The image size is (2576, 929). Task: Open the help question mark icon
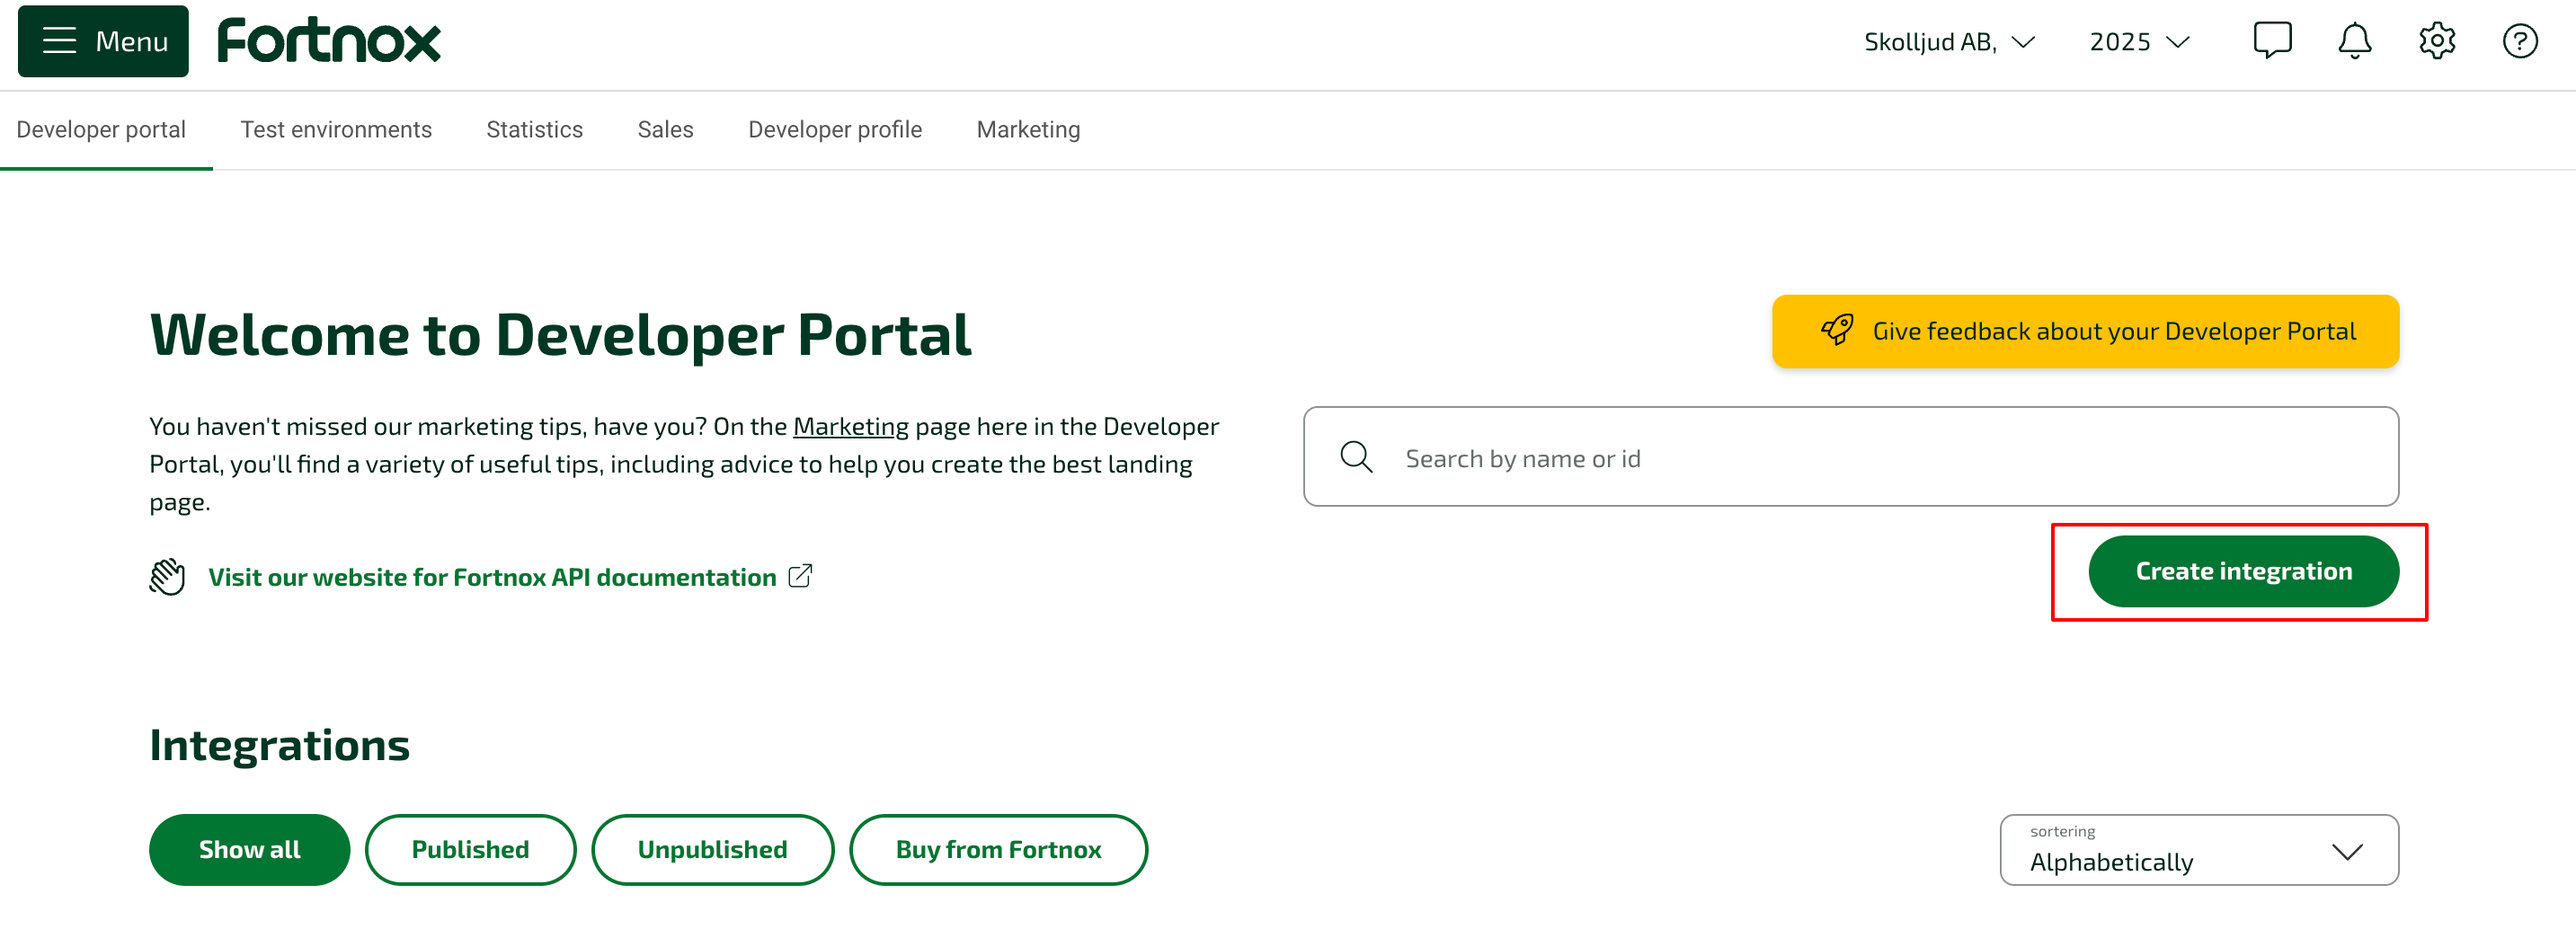tap(2520, 41)
